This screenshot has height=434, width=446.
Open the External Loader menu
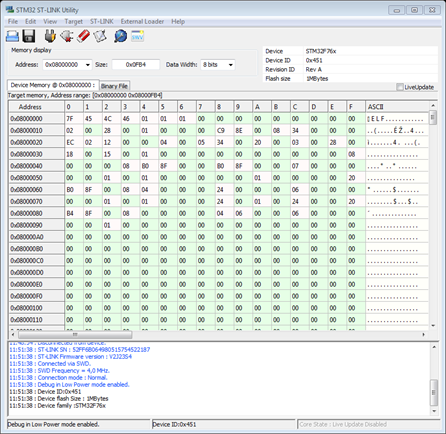coord(142,22)
